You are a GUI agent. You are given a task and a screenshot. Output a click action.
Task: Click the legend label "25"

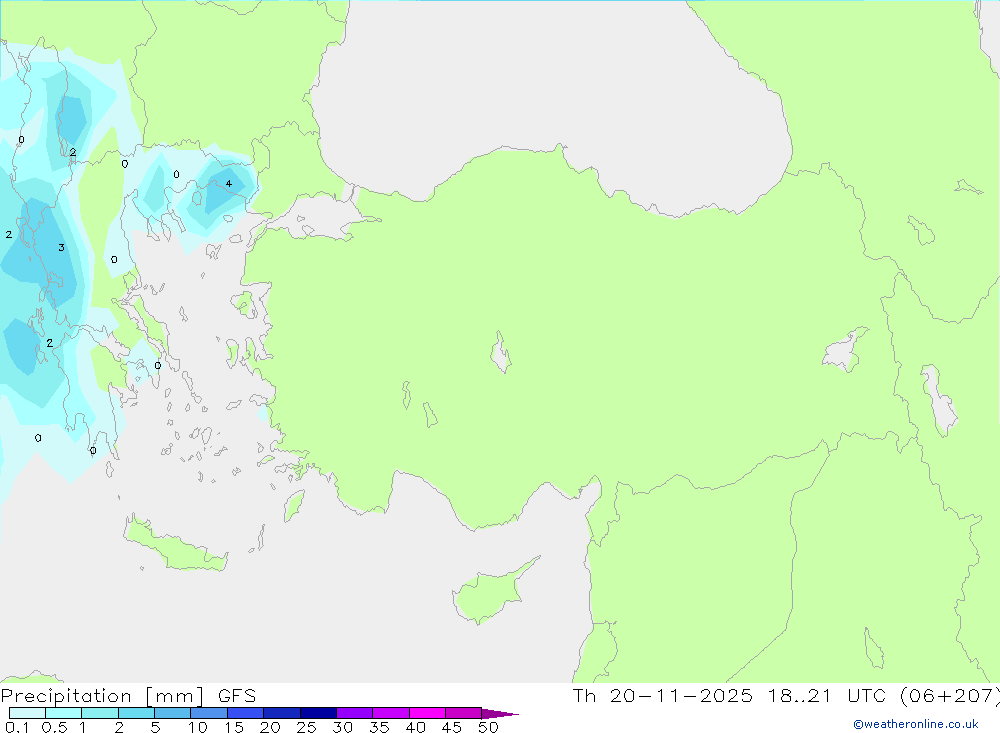[x=306, y=727]
